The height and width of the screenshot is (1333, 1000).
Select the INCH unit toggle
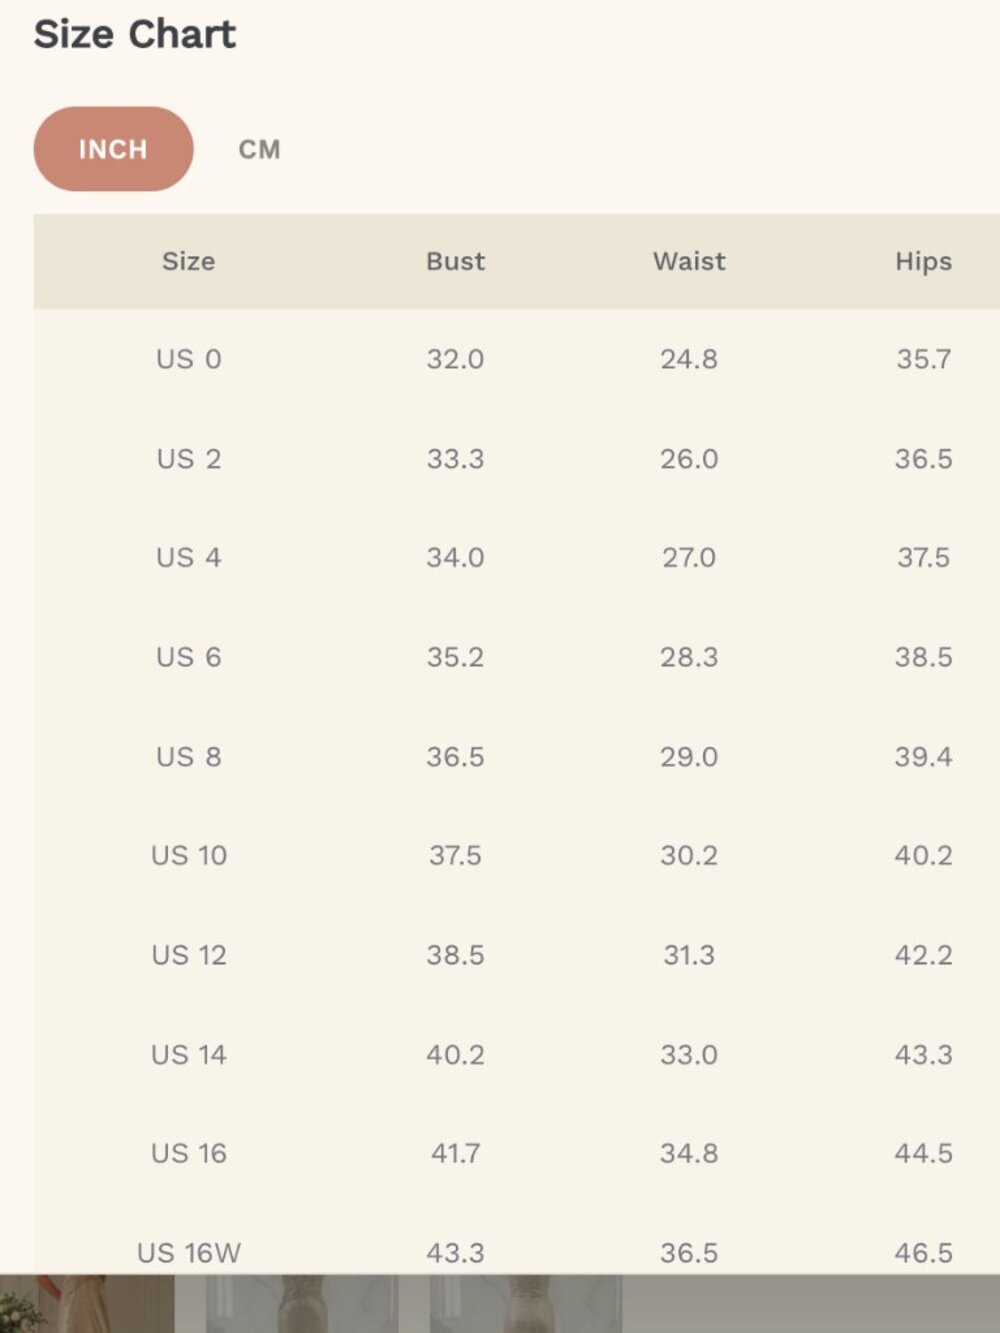tap(113, 149)
